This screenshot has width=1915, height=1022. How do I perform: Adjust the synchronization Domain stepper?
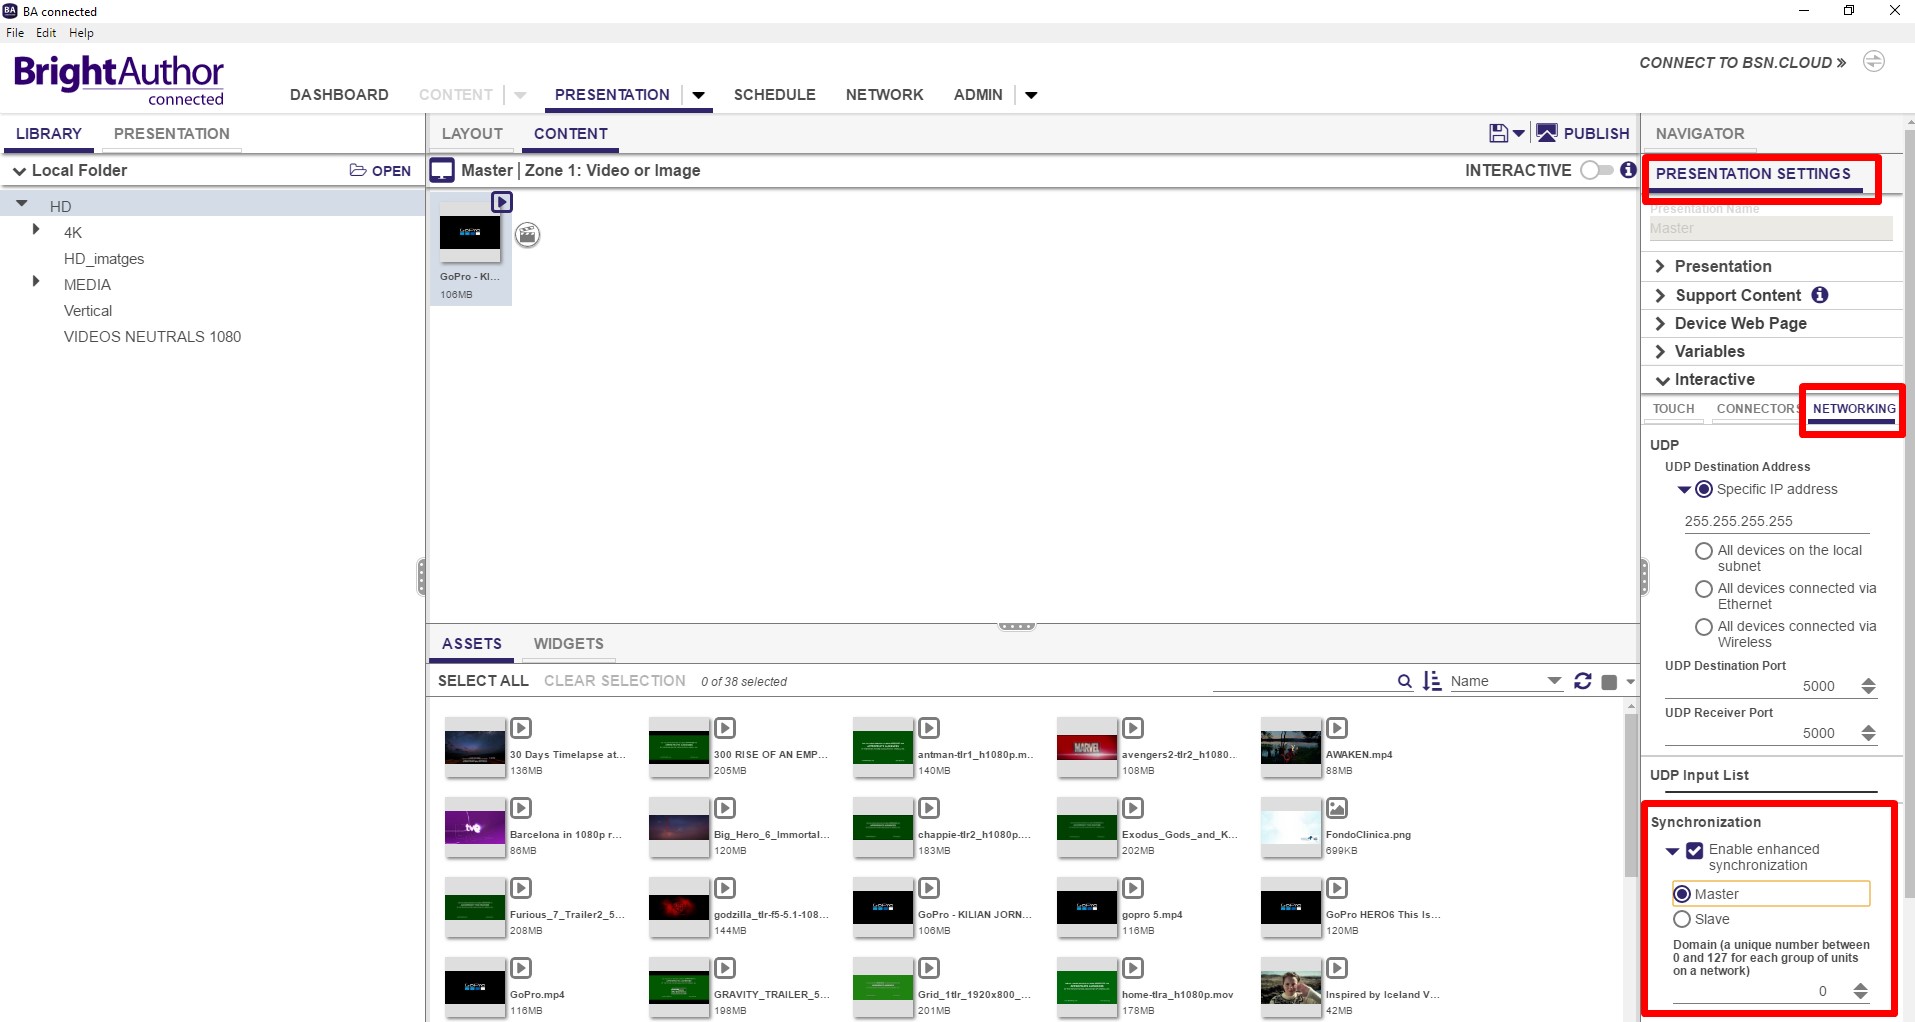1860,991
